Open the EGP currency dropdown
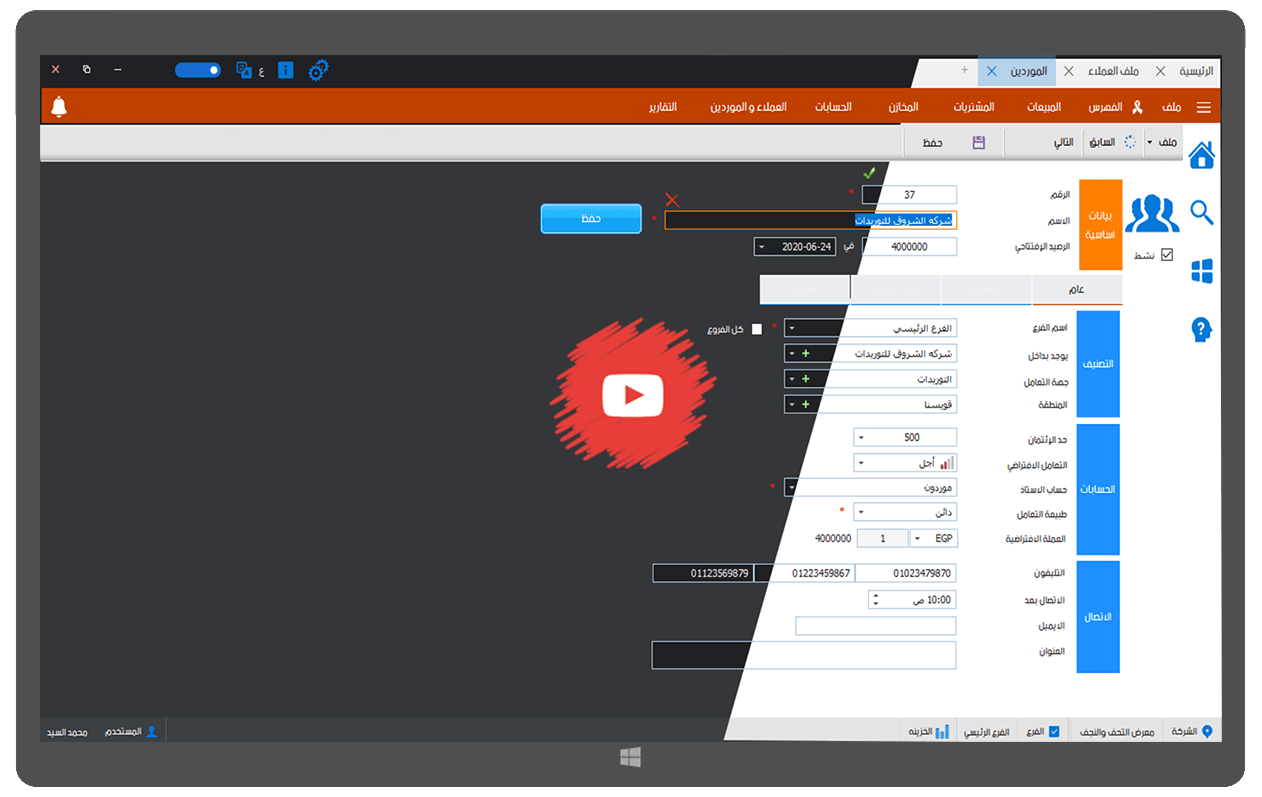 918,538
